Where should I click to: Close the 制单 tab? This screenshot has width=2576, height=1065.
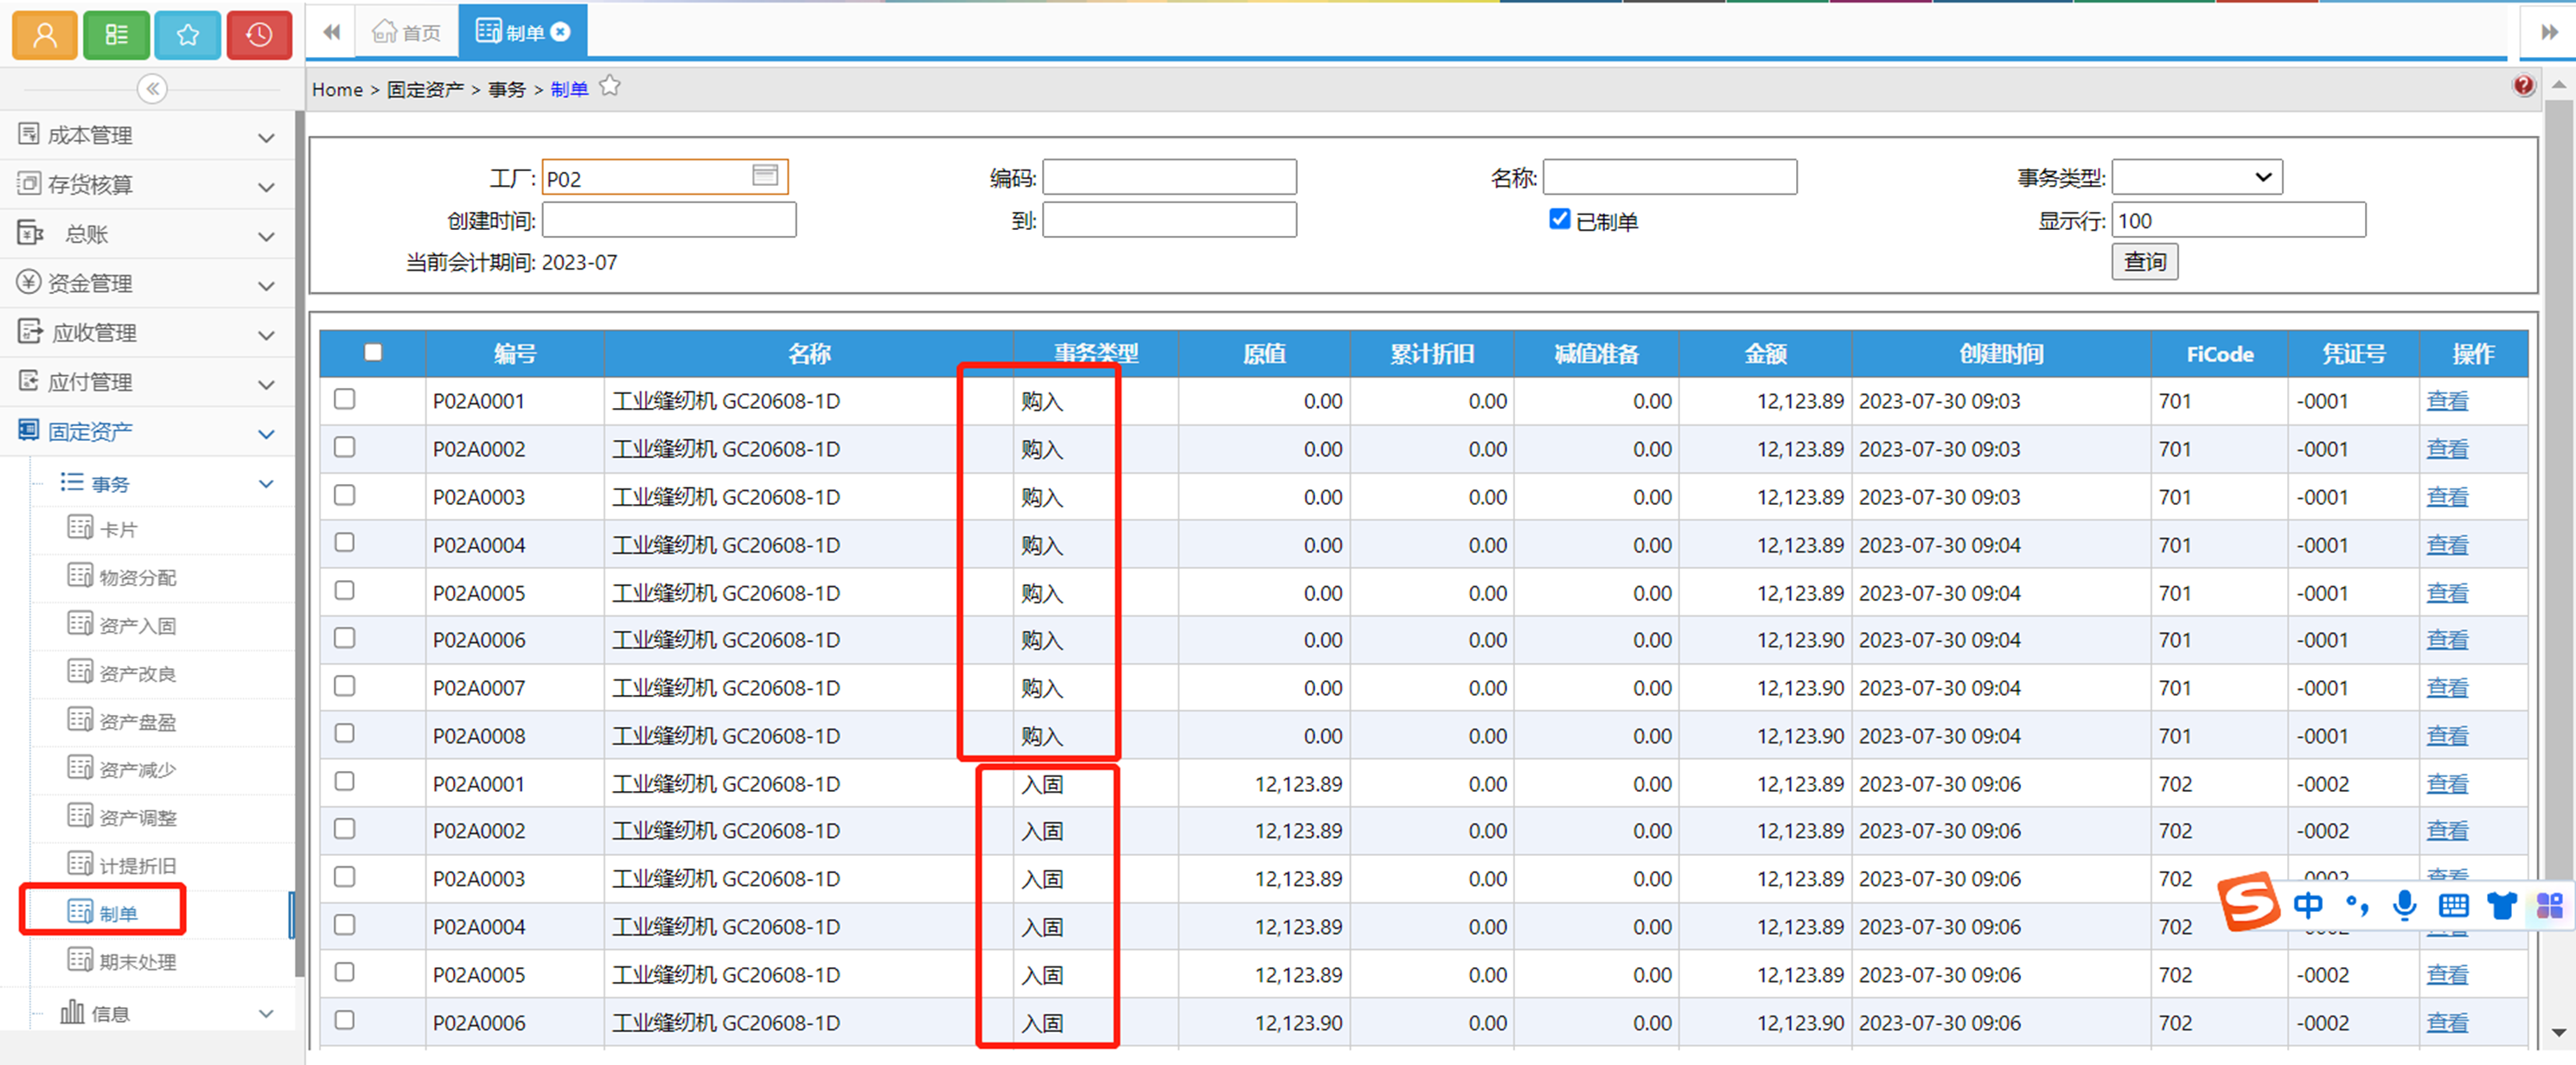tap(562, 32)
